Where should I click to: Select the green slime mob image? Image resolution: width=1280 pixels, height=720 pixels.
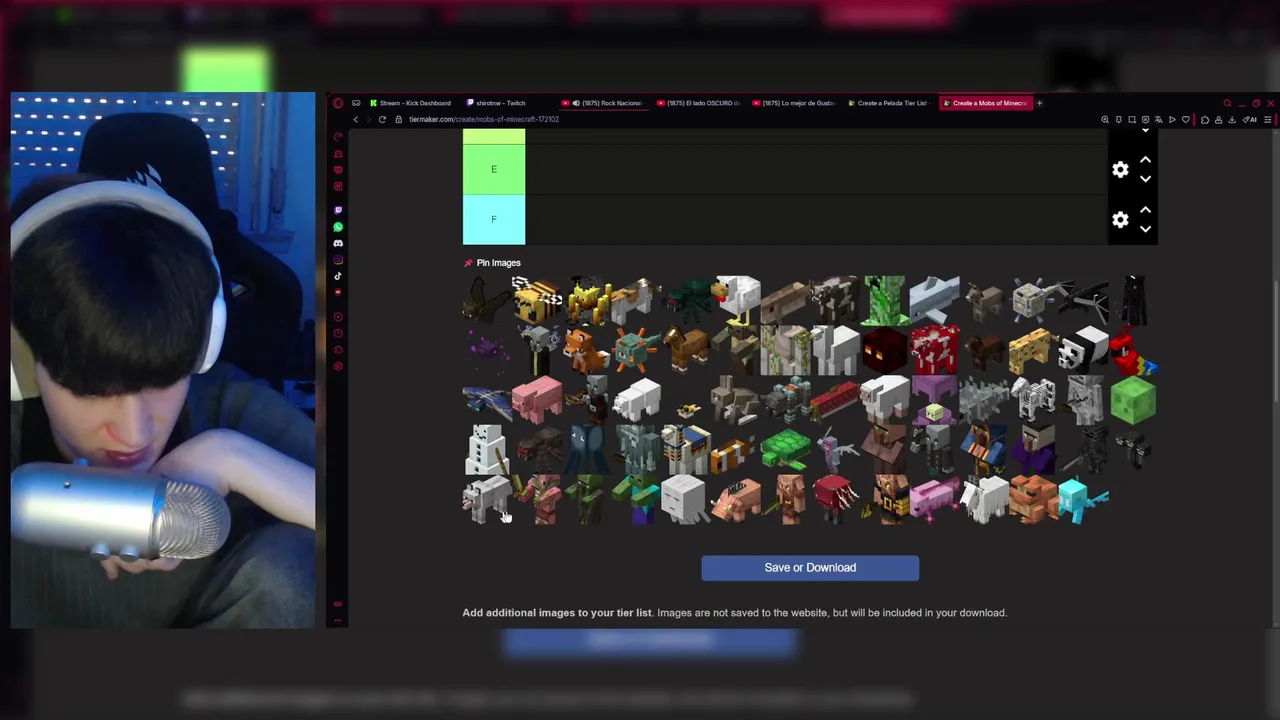pos(1133,401)
